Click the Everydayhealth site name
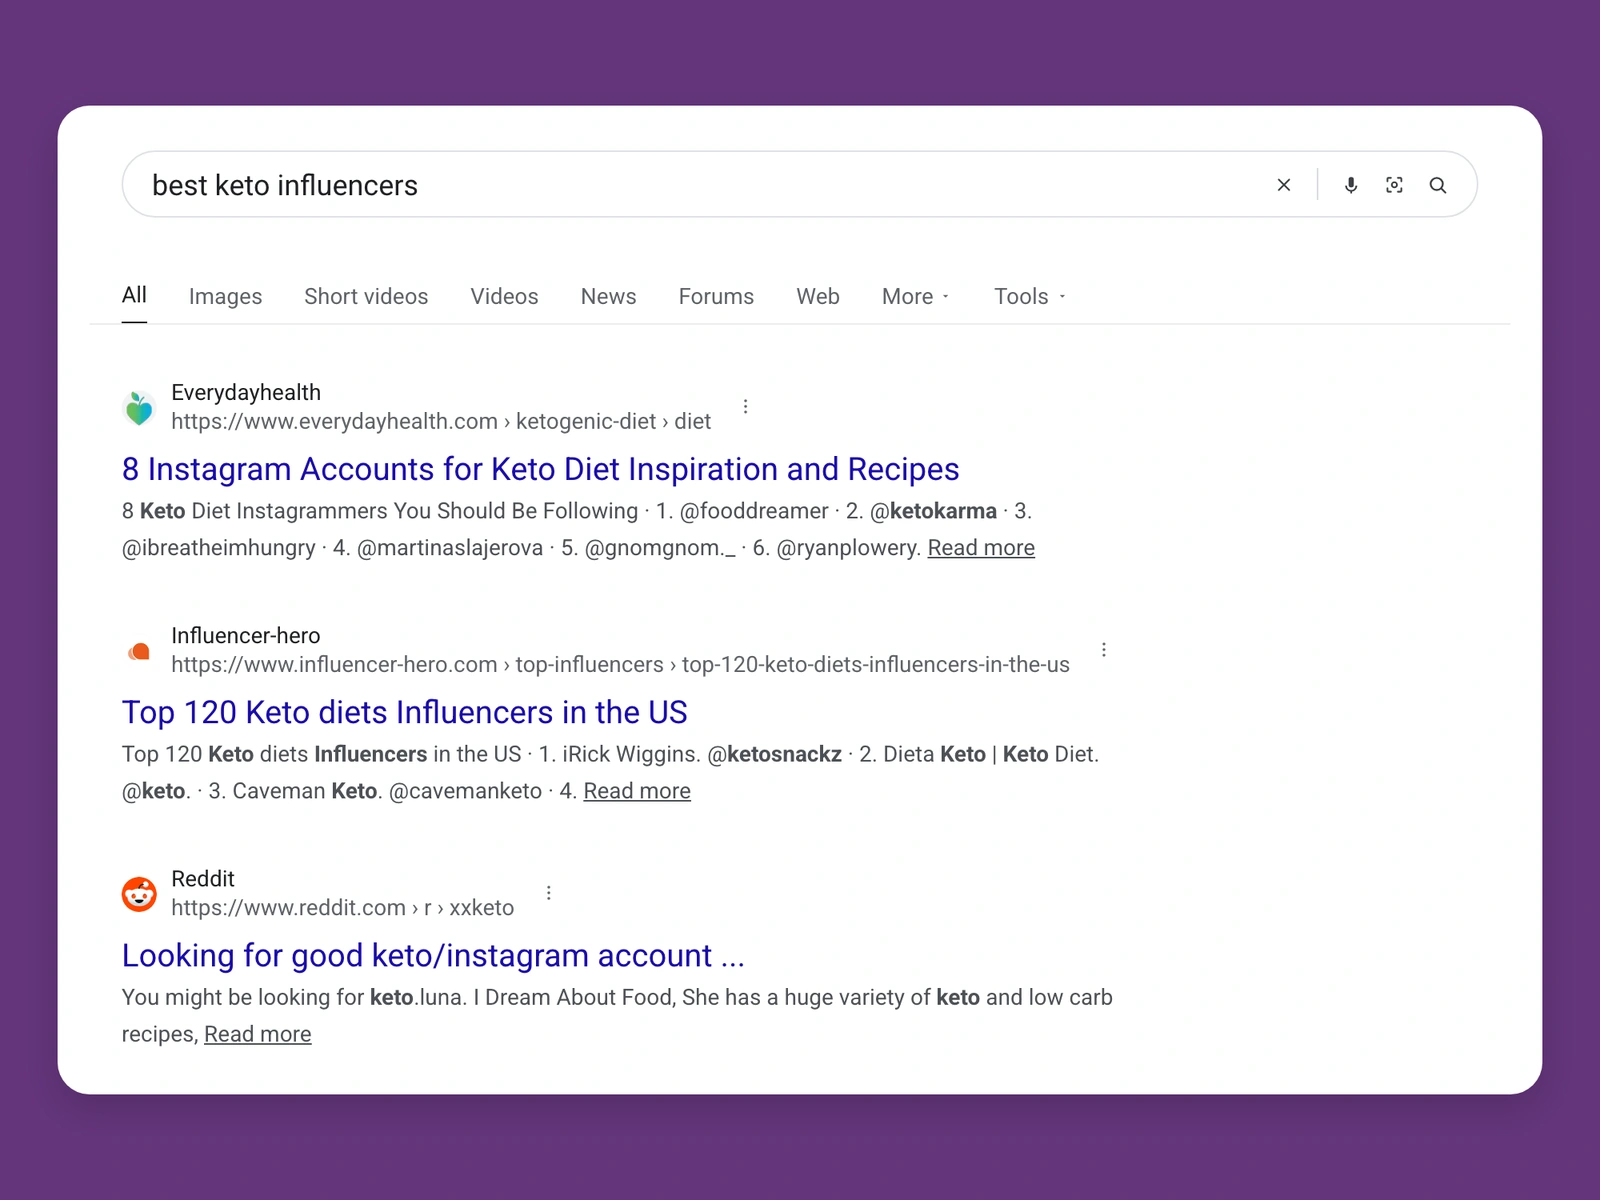Screen dimensions: 1600x1200 pos(246,392)
